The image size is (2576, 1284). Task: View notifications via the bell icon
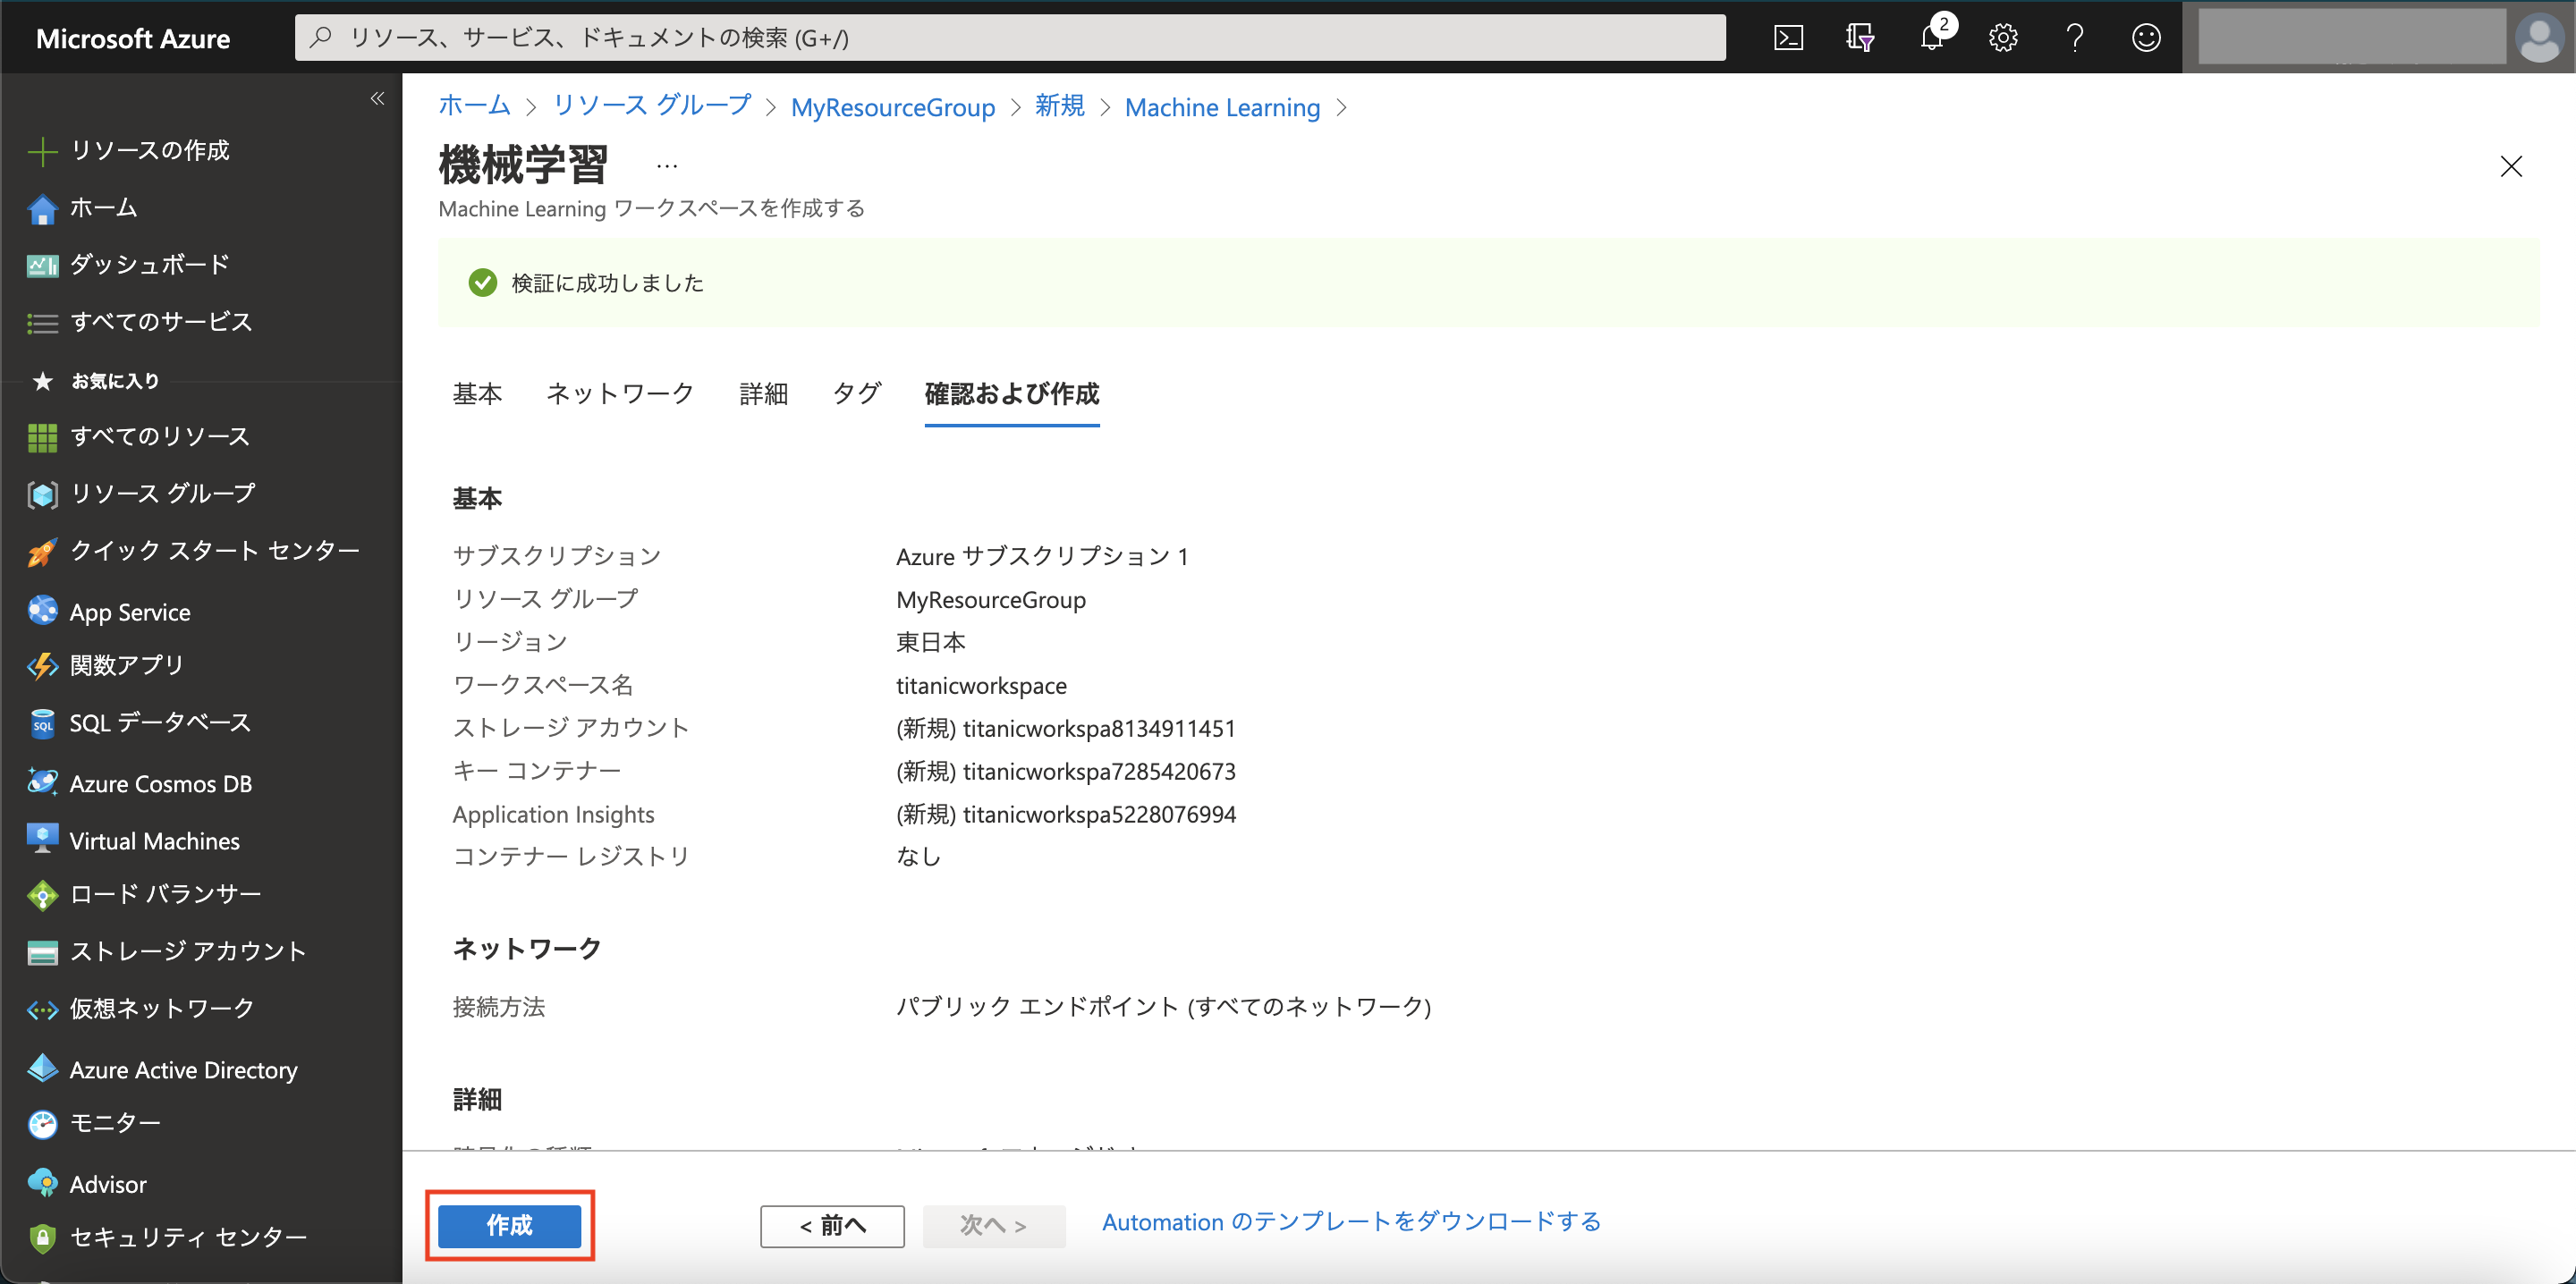[x=1932, y=37]
